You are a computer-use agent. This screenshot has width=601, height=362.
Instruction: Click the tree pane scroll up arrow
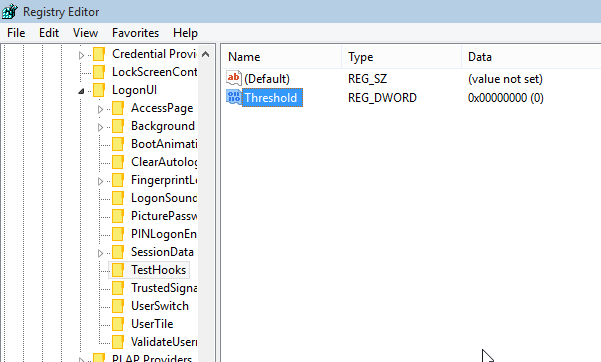click(x=206, y=54)
